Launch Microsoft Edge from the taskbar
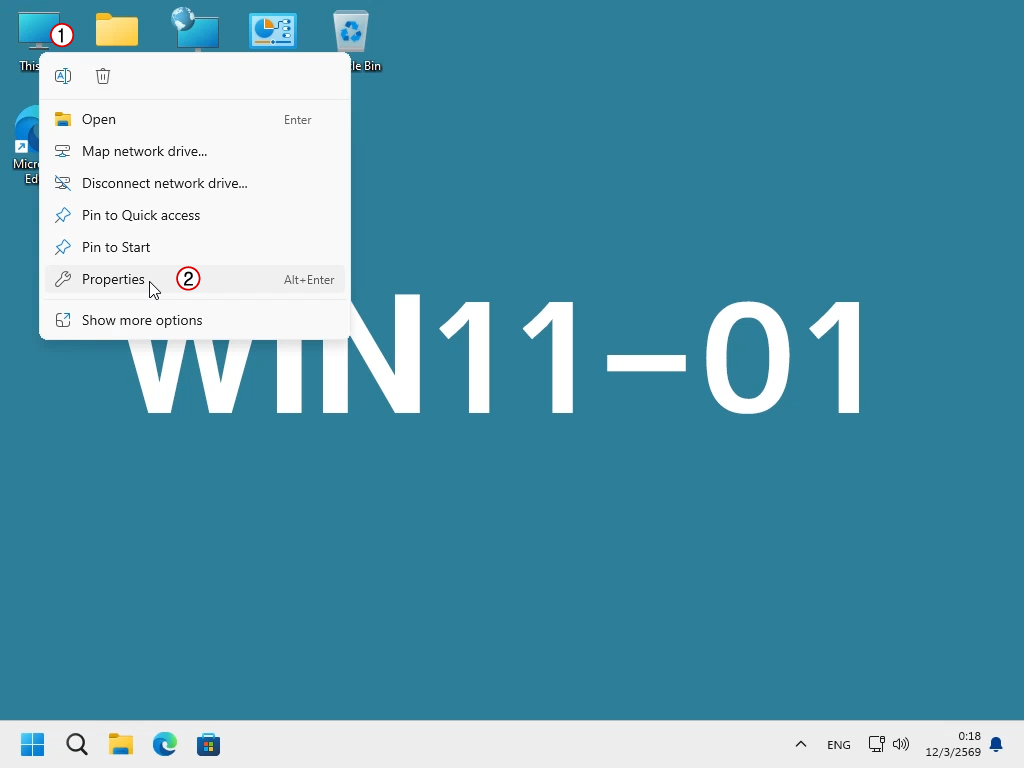This screenshot has width=1024, height=768. point(165,744)
